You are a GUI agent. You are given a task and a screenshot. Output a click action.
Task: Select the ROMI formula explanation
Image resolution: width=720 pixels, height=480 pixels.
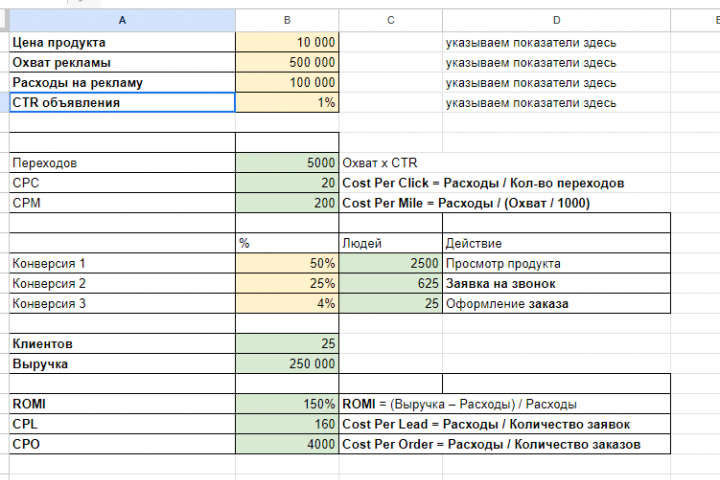(459, 404)
